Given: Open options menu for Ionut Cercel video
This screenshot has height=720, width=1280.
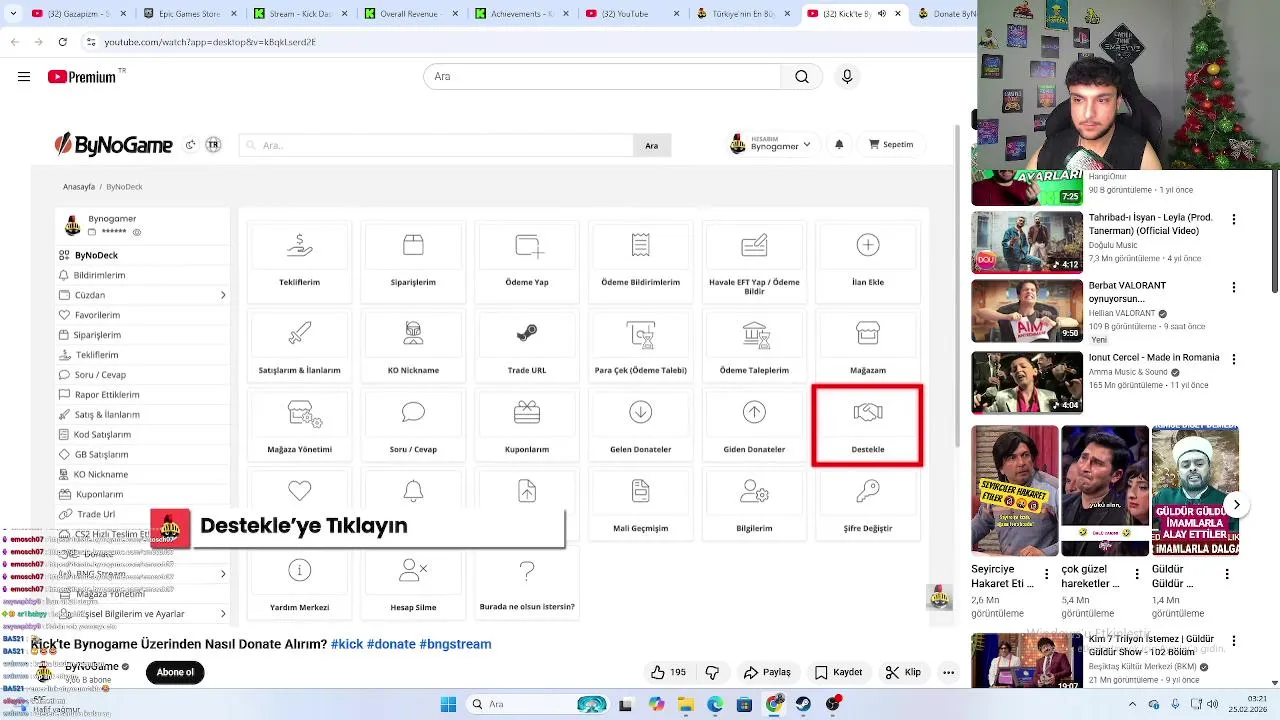Looking at the screenshot, I should [1234, 359].
